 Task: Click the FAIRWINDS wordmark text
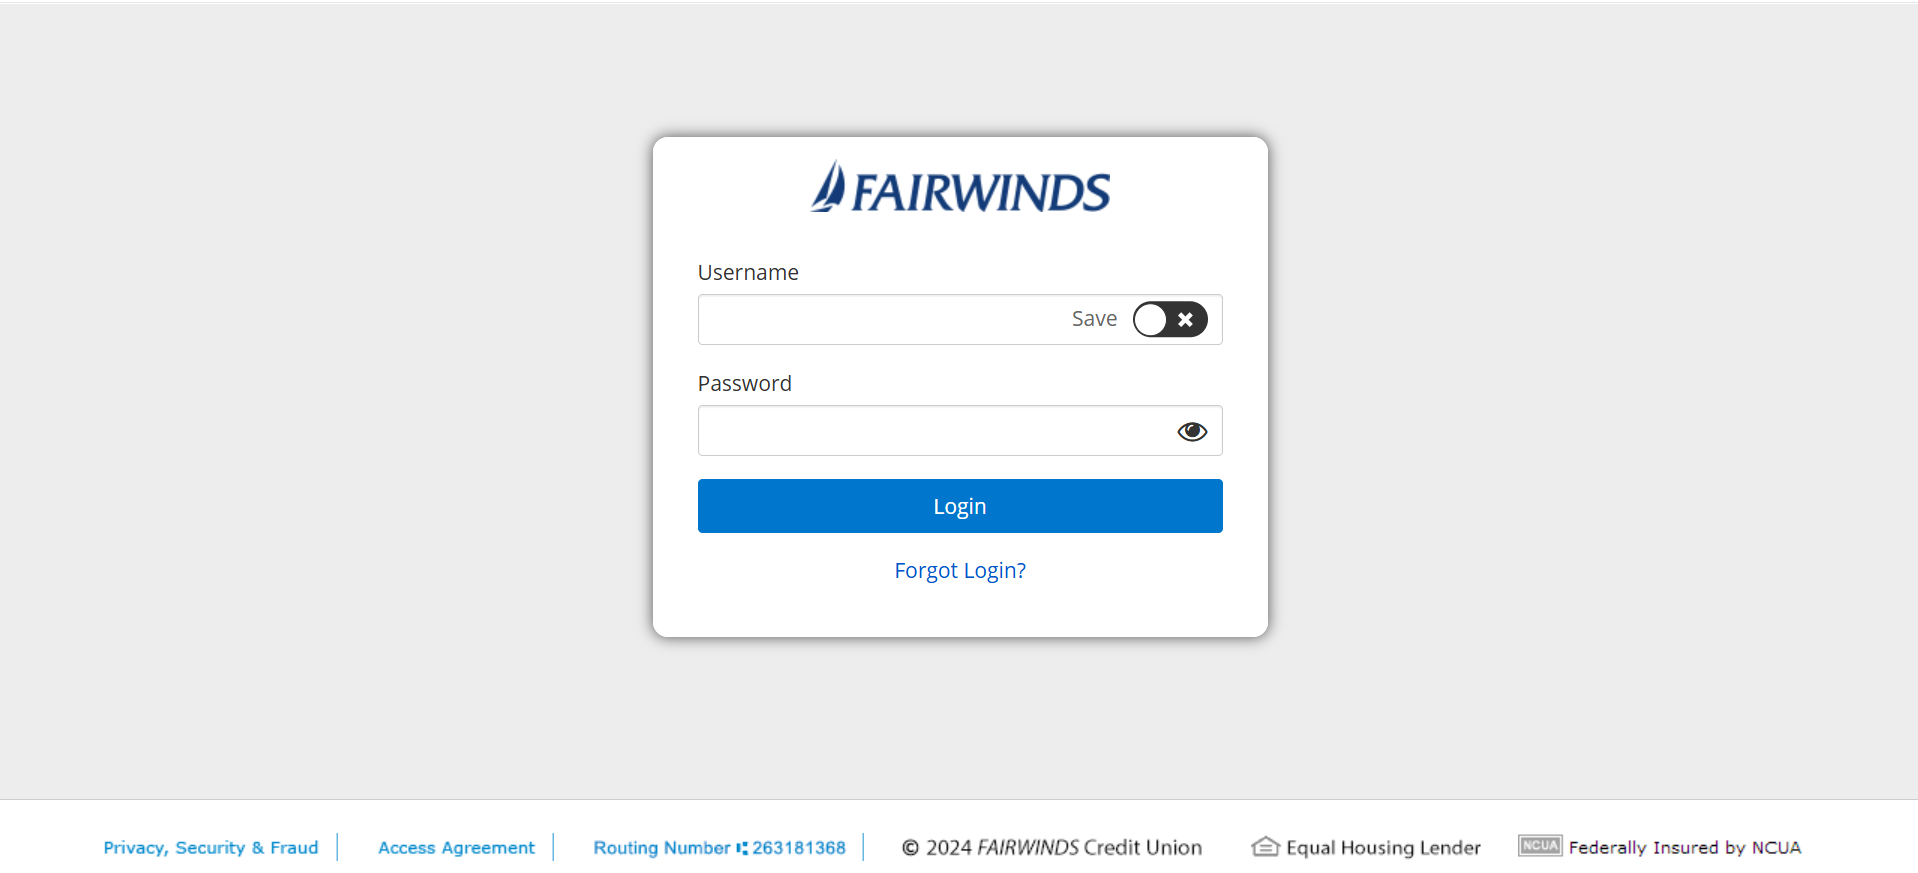pos(981,192)
